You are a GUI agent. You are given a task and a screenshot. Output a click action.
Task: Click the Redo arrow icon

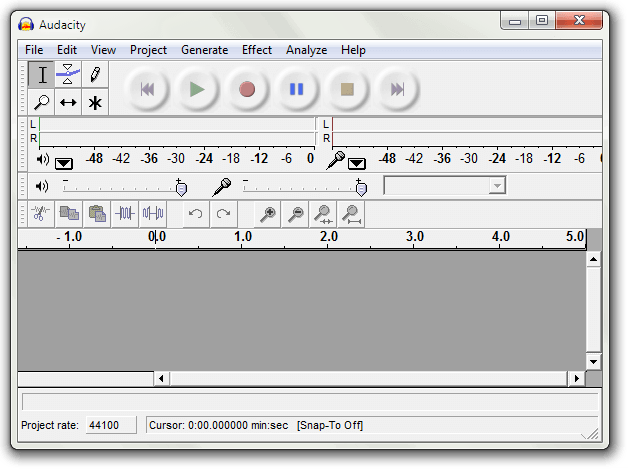tap(223, 213)
